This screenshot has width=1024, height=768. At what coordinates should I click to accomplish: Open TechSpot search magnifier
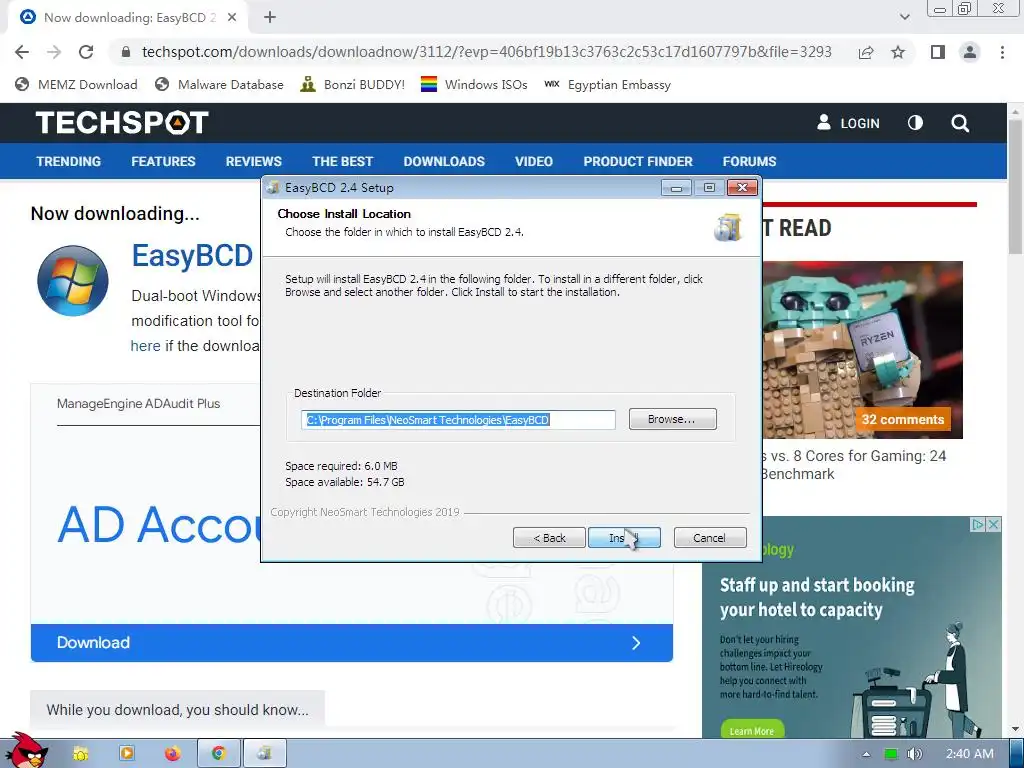[959, 123]
